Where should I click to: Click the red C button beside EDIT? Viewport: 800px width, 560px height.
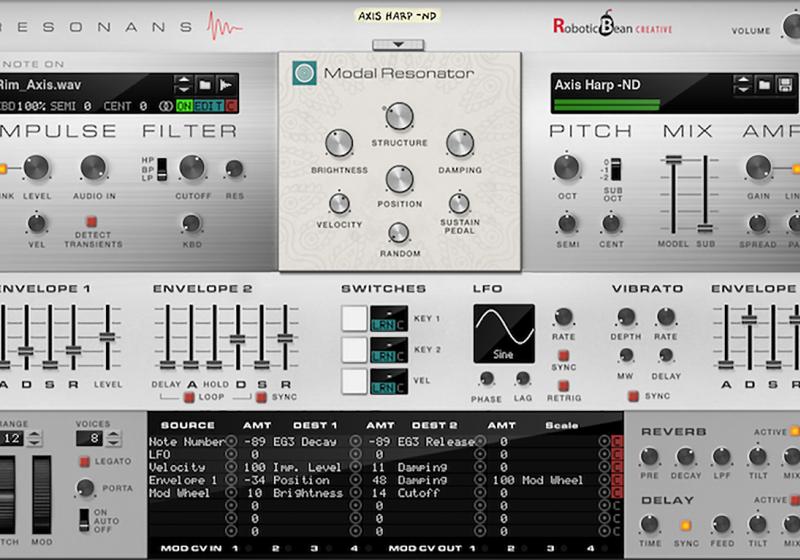[x=231, y=105]
